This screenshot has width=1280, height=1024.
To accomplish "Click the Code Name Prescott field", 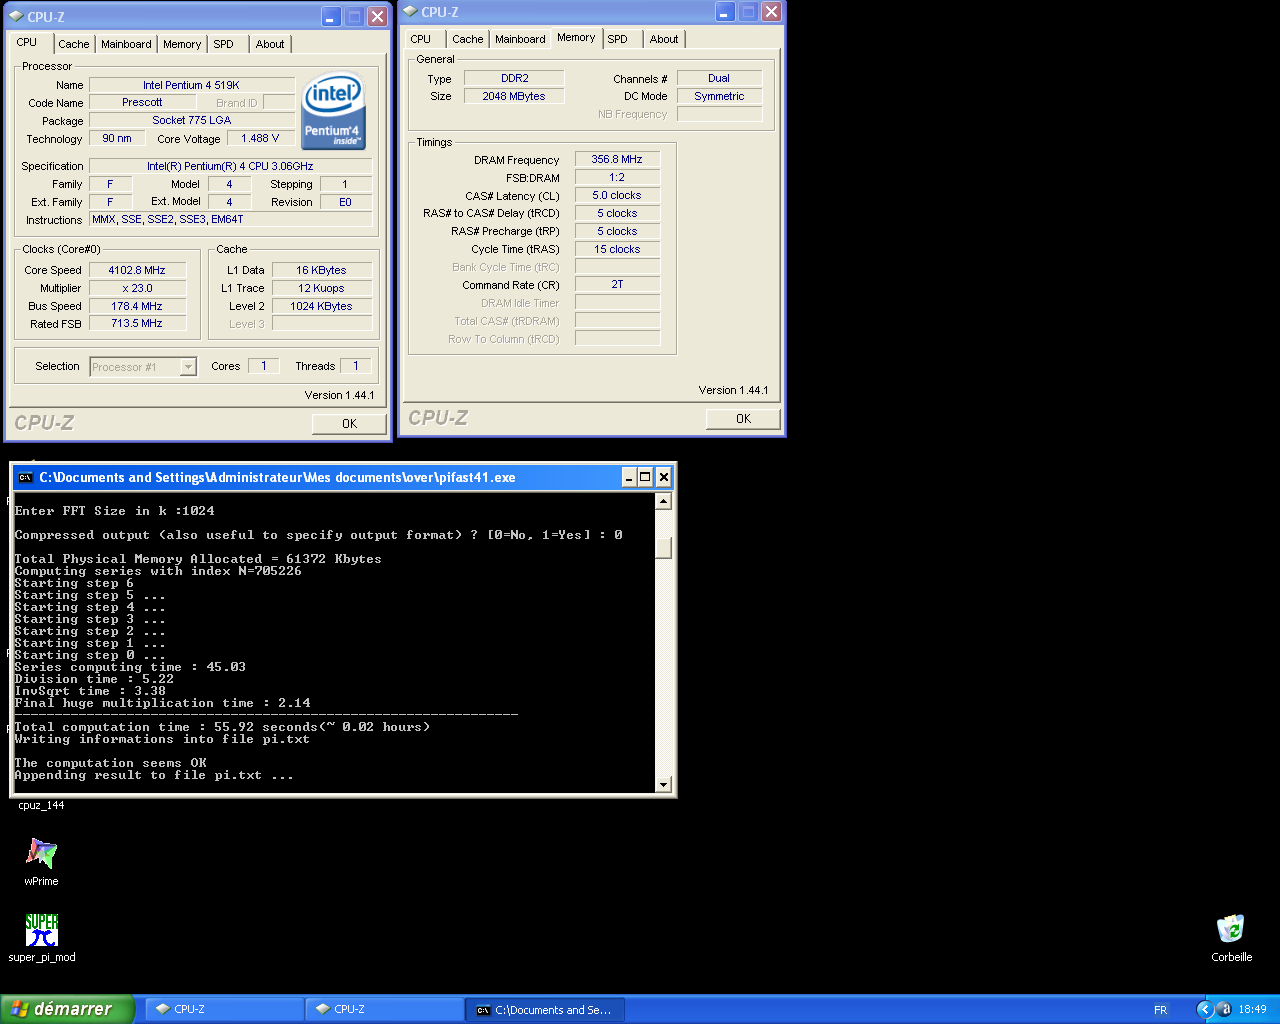I will [x=142, y=102].
